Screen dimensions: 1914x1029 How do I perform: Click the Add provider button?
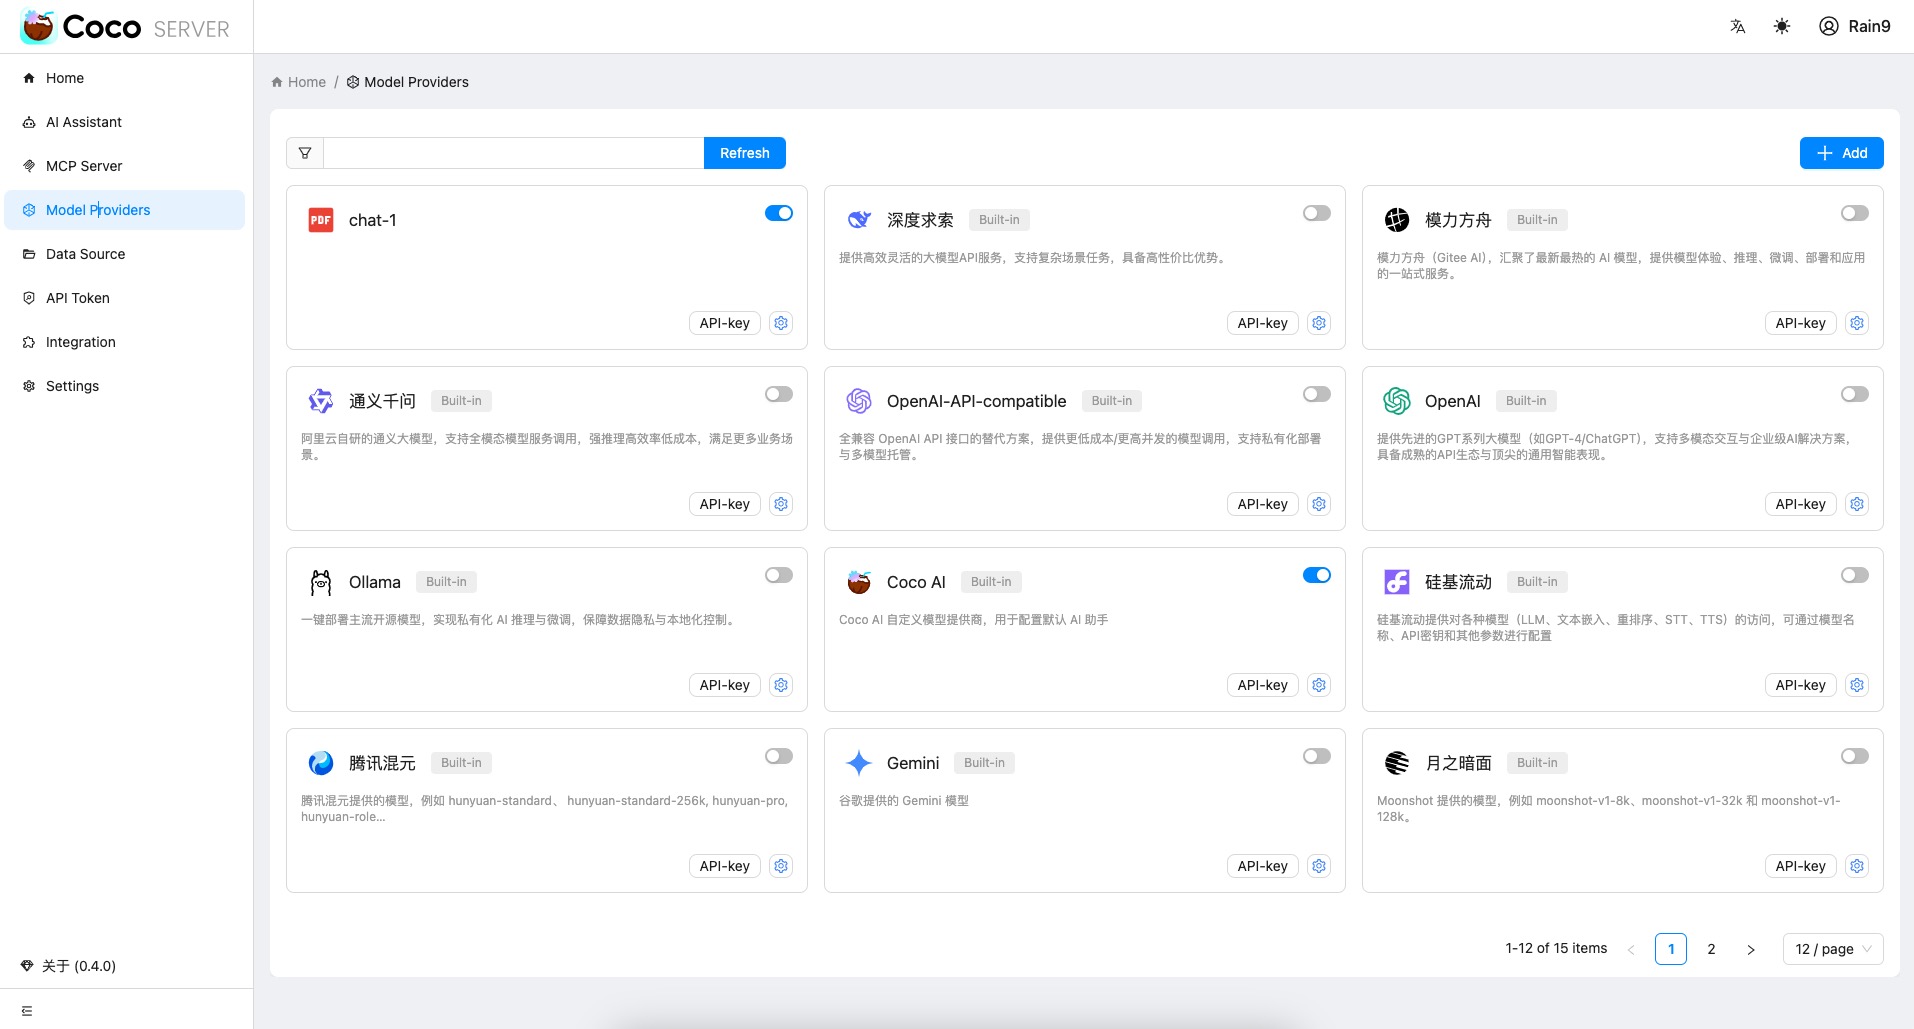pyautogui.click(x=1842, y=153)
